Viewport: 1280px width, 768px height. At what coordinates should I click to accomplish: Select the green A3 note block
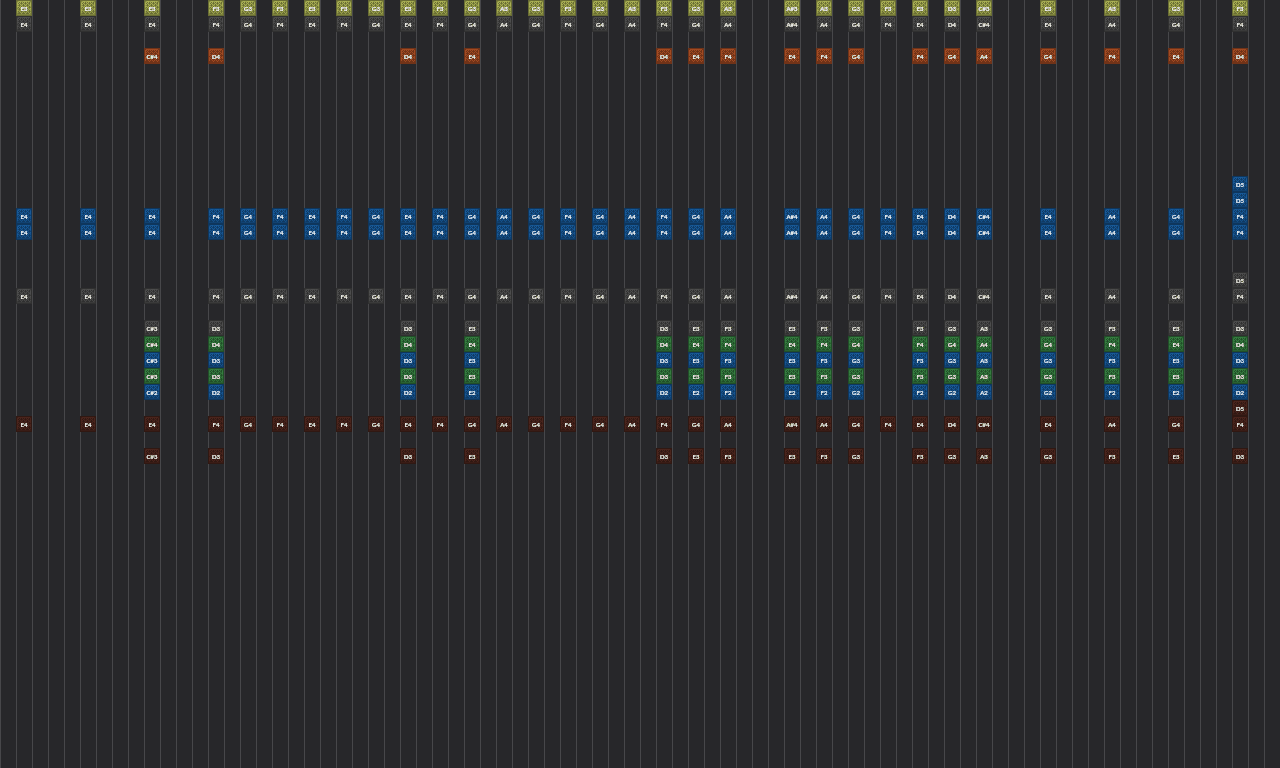[984, 376]
